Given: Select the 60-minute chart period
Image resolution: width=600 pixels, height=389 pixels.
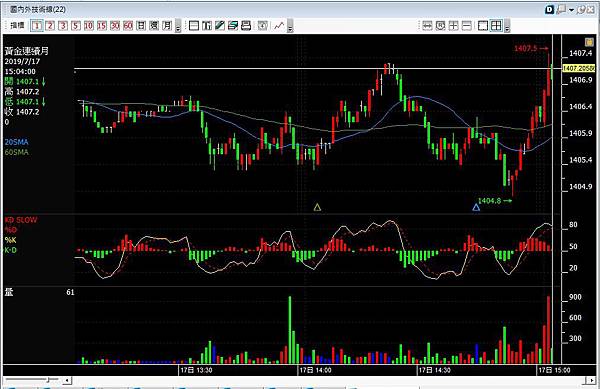Looking at the screenshot, I should [x=128, y=26].
